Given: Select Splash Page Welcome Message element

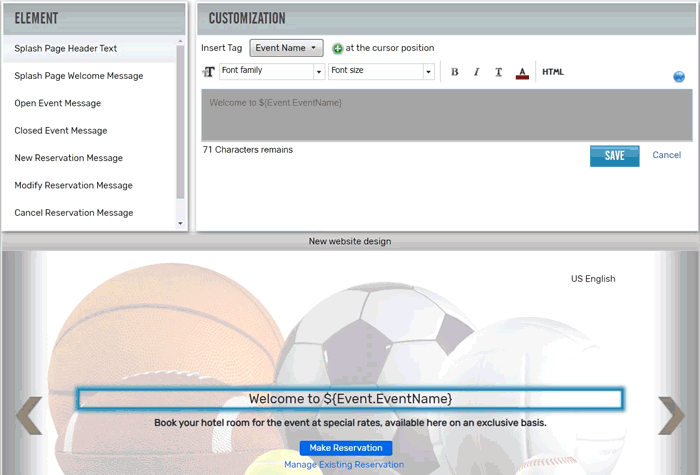Looking at the screenshot, I should [89, 76].
